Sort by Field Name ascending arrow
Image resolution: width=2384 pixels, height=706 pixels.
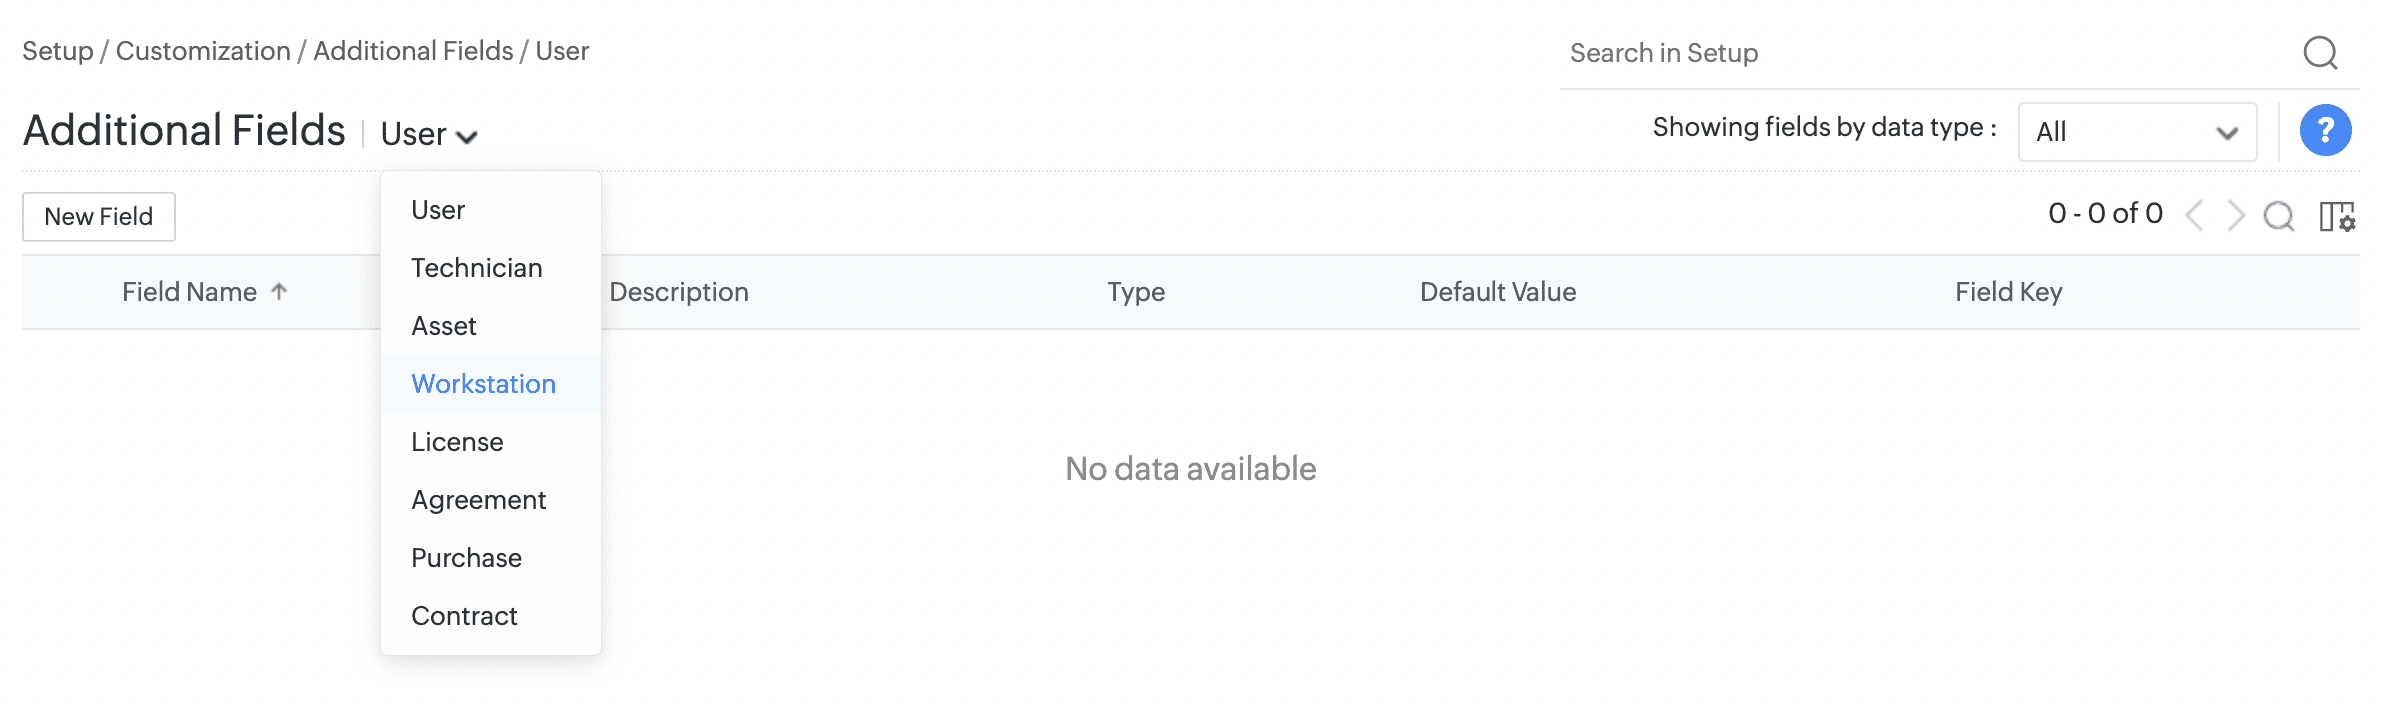click(x=279, y=291)
